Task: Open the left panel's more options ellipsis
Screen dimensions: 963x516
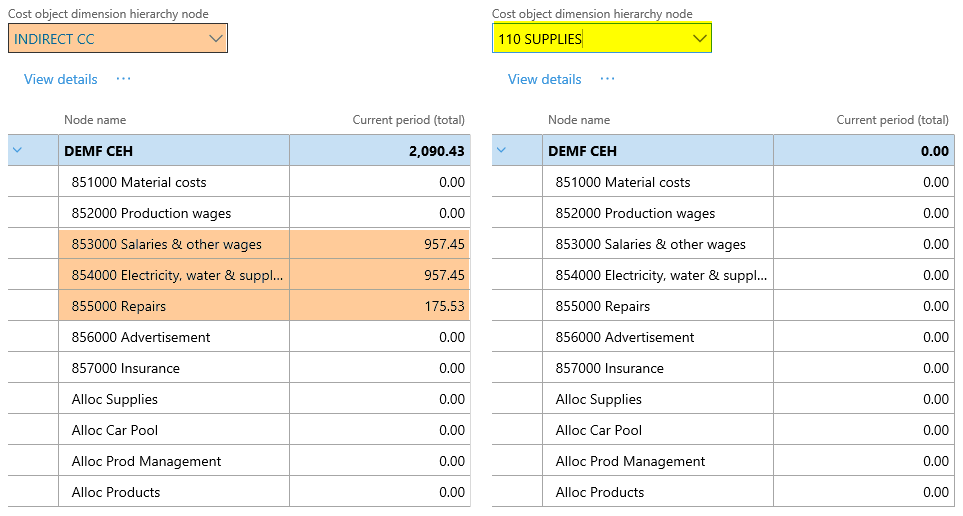Action: 123,79
